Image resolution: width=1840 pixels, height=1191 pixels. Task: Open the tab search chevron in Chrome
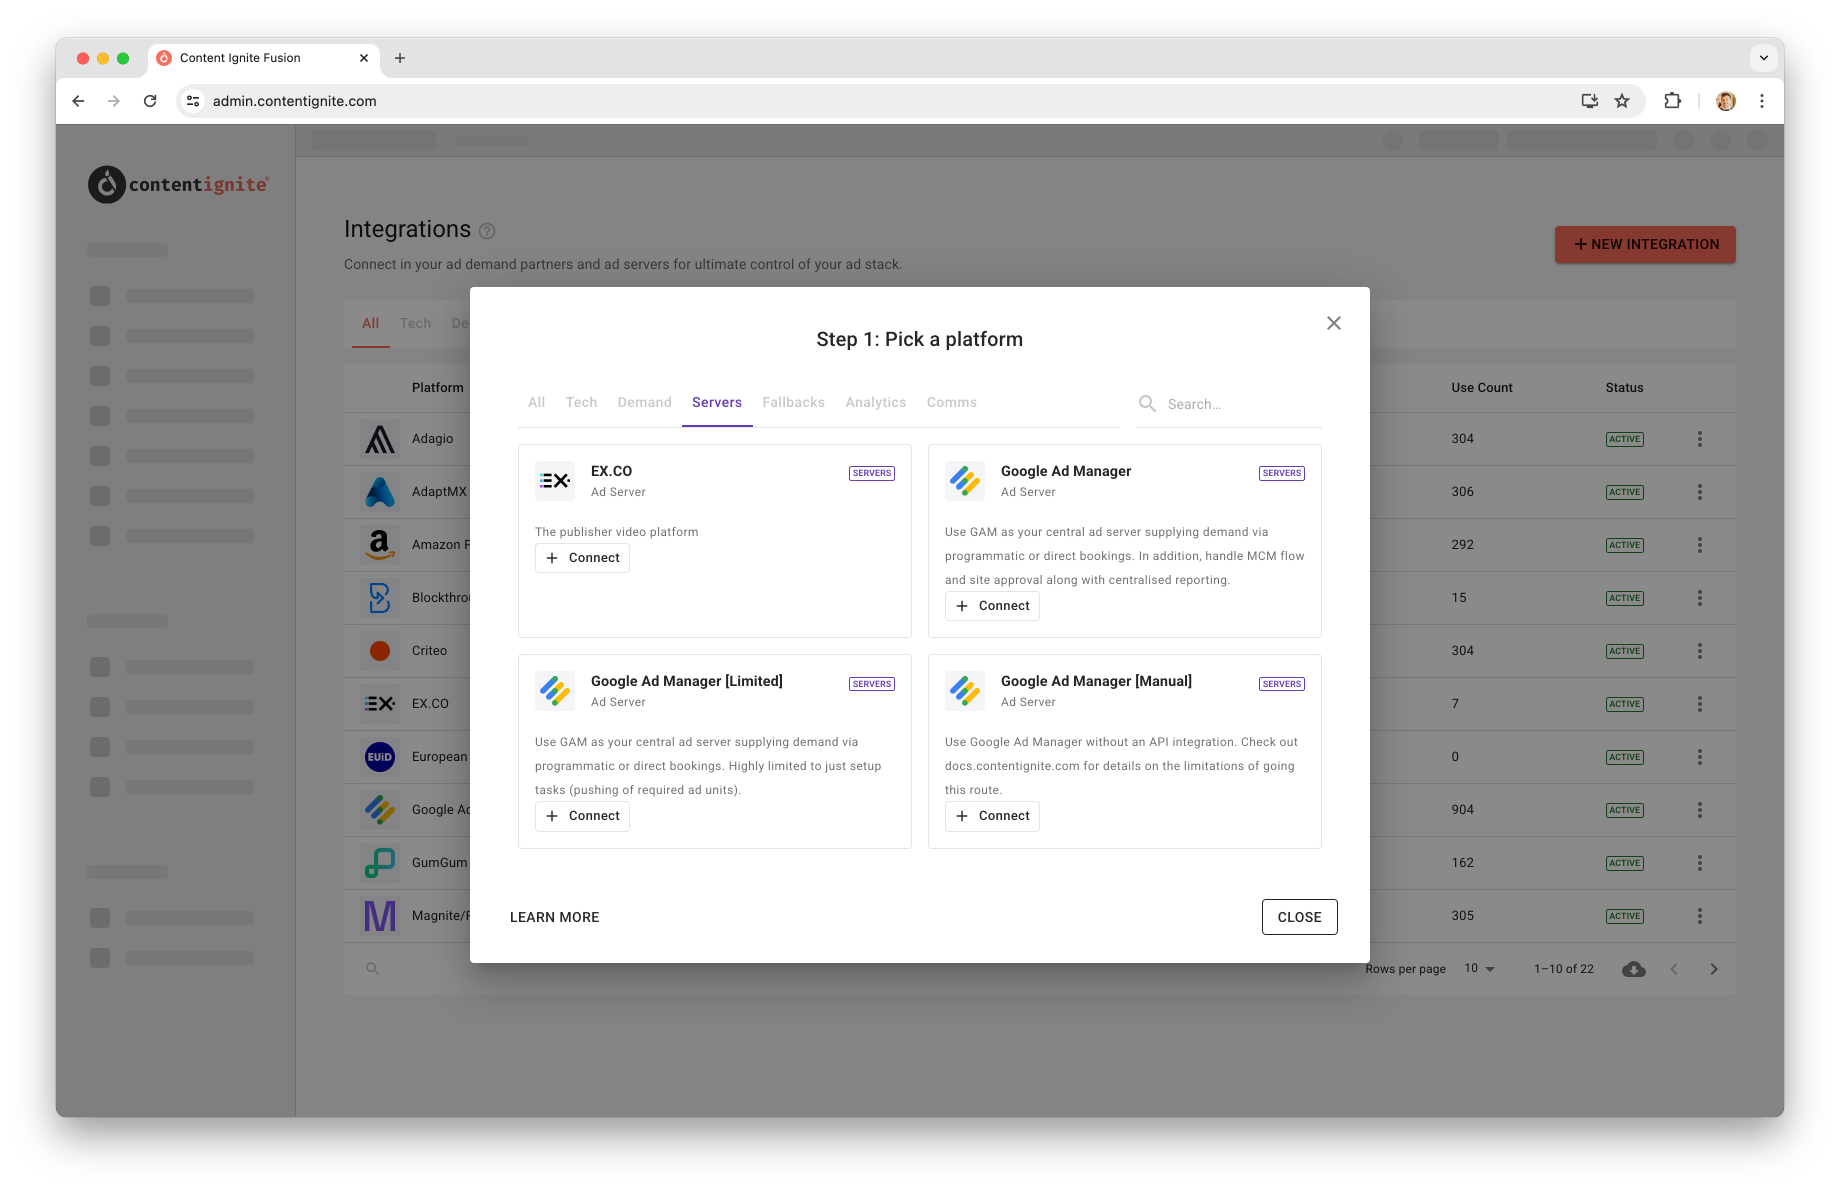[x=1764, y=58]
